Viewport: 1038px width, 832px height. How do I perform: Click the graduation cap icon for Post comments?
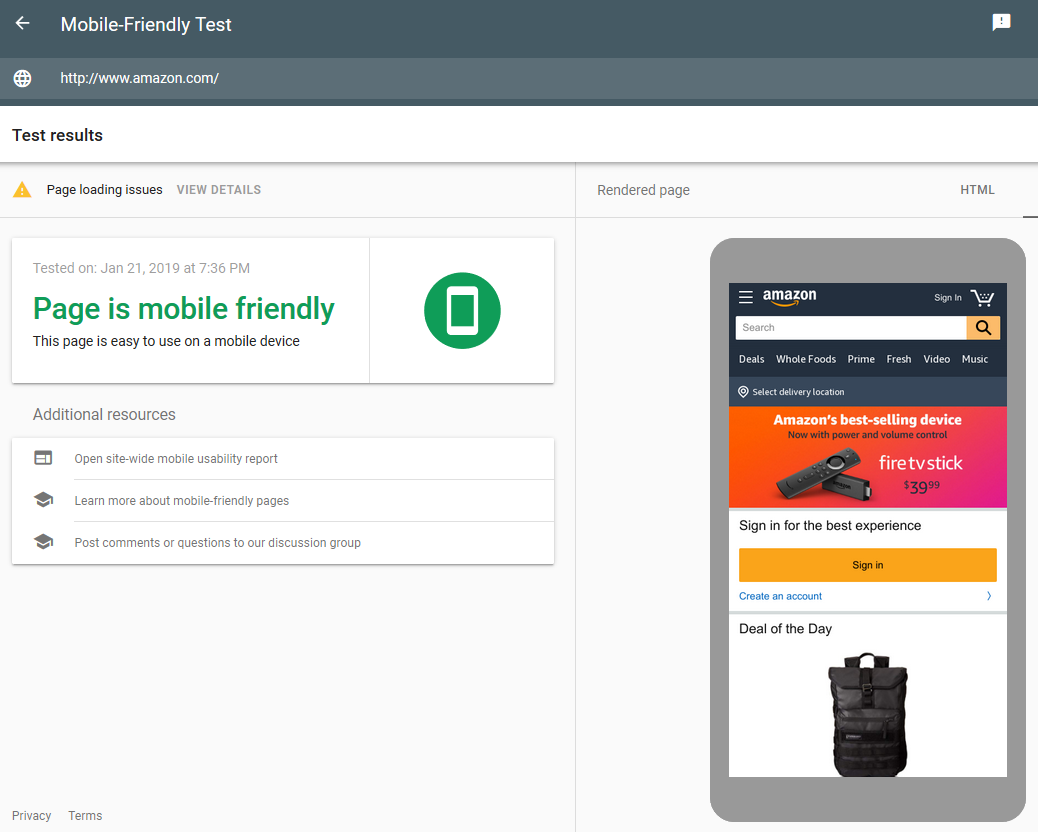44,542
